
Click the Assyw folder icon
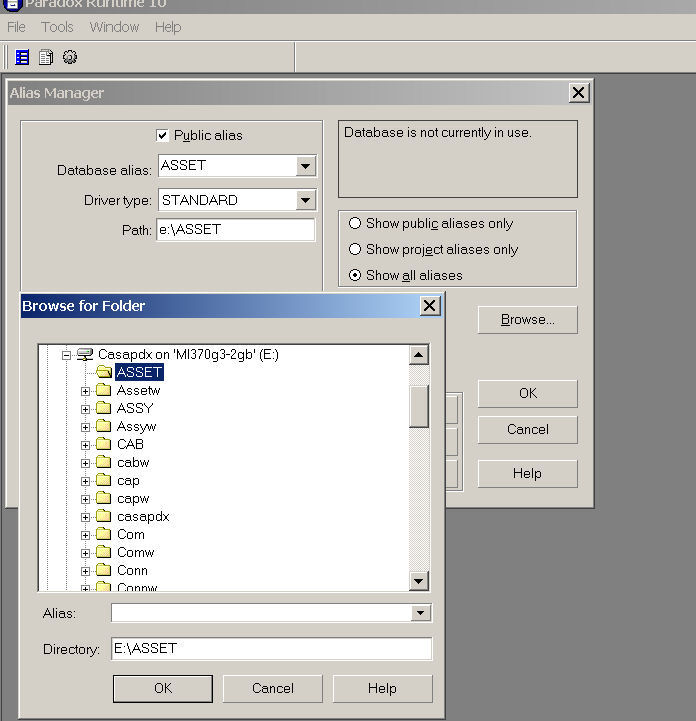(104, 426)
